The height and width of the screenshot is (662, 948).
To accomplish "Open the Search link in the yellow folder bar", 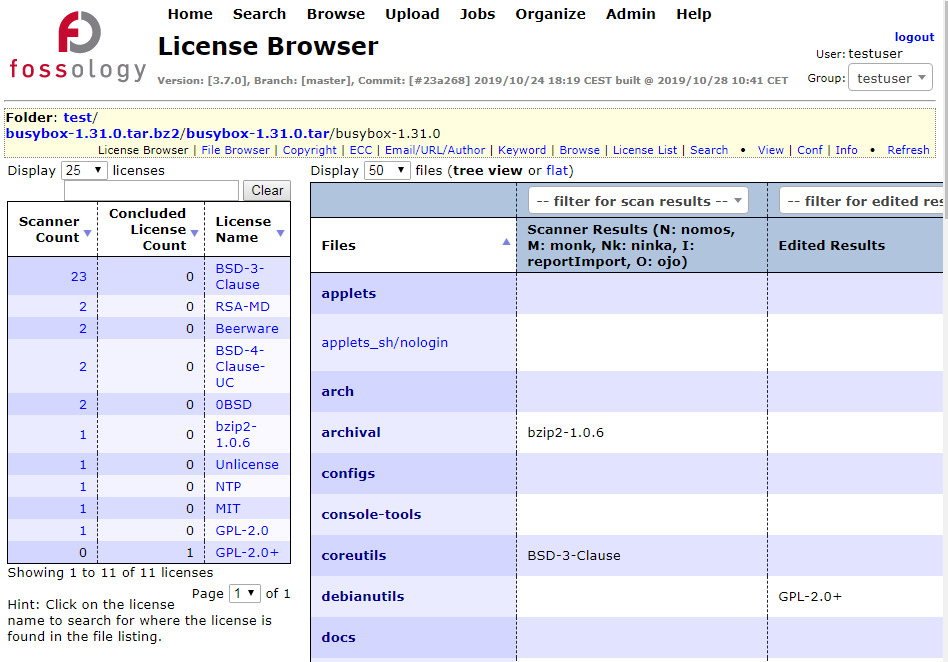I will (709, 150).
